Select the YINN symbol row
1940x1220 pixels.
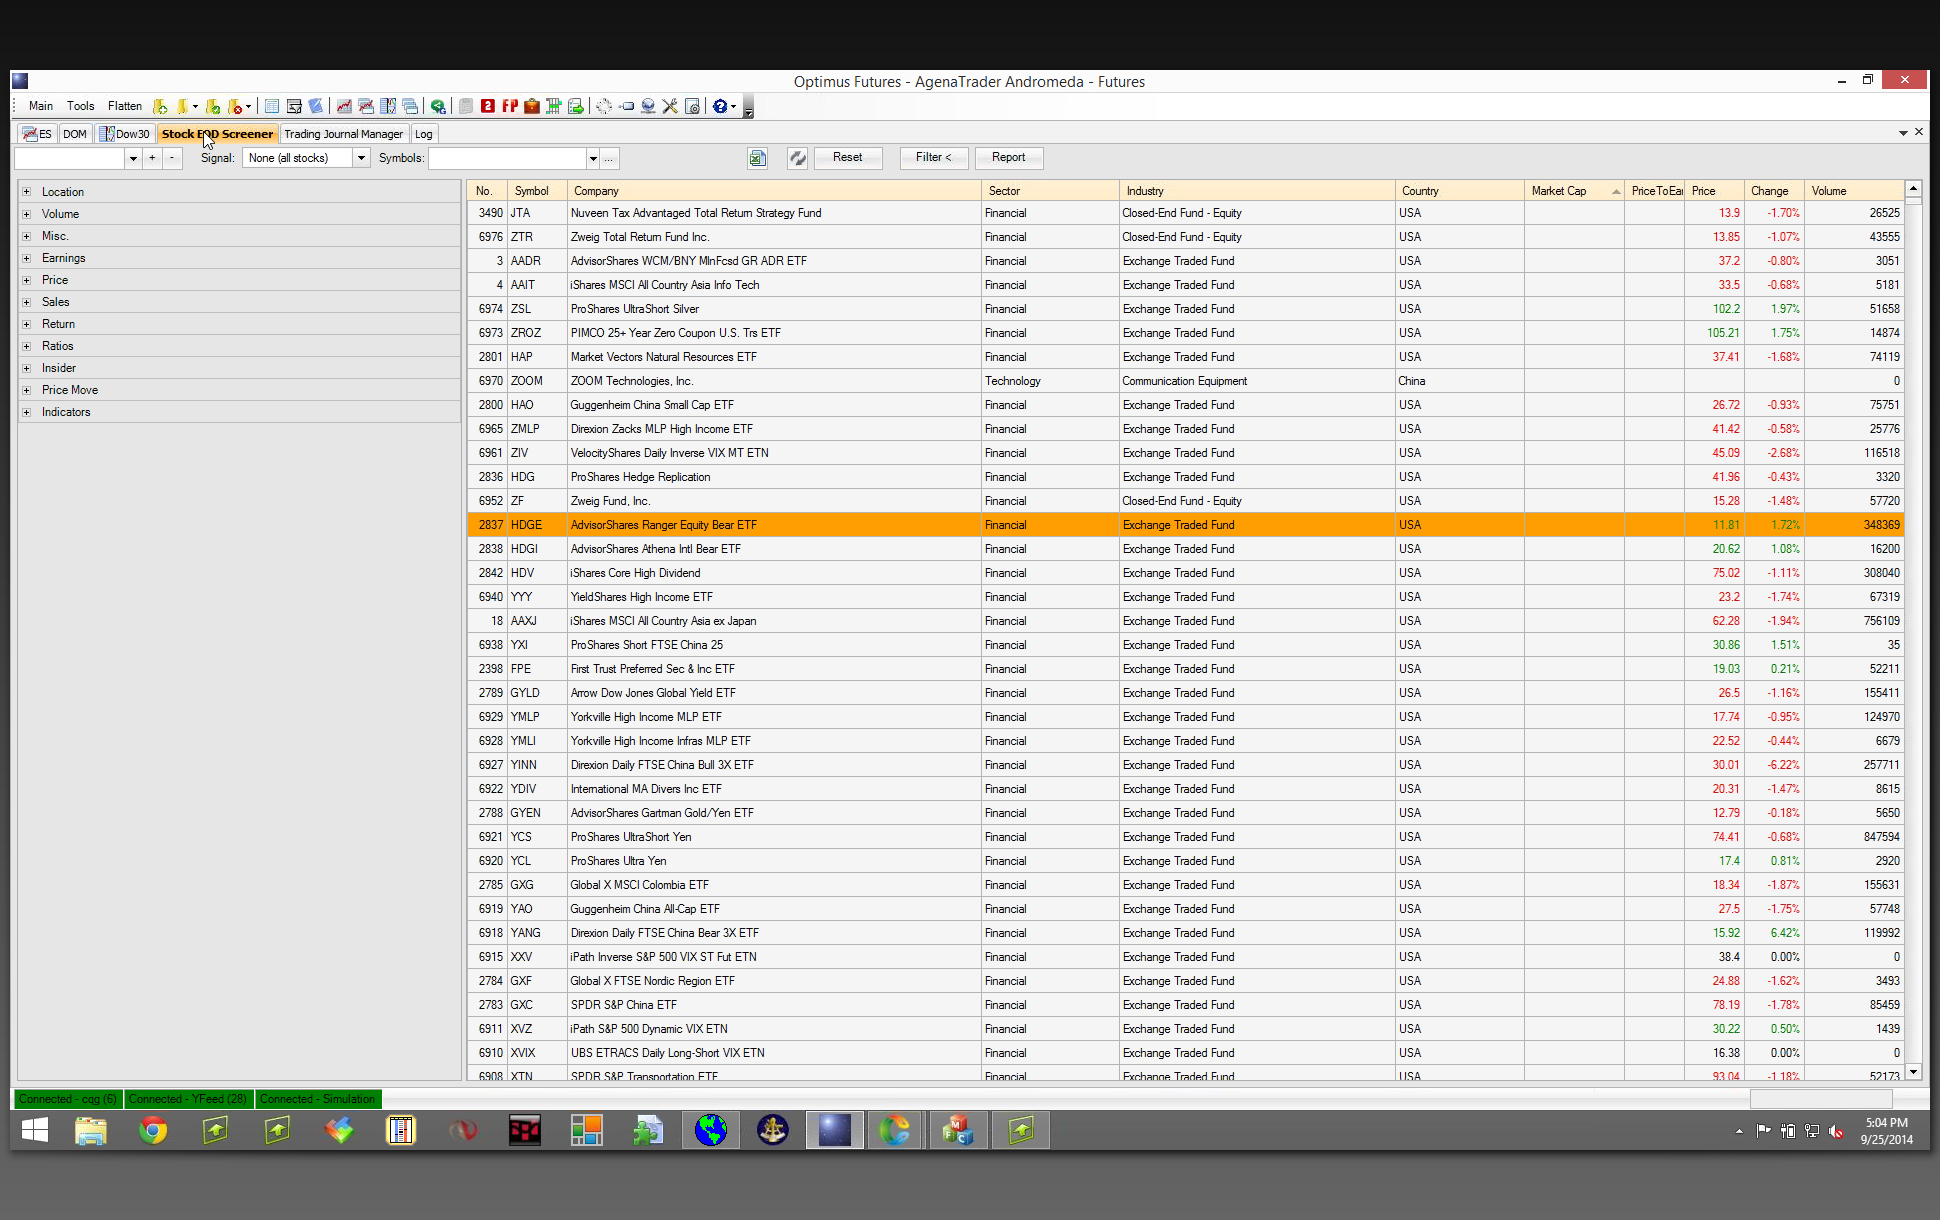1185,765
